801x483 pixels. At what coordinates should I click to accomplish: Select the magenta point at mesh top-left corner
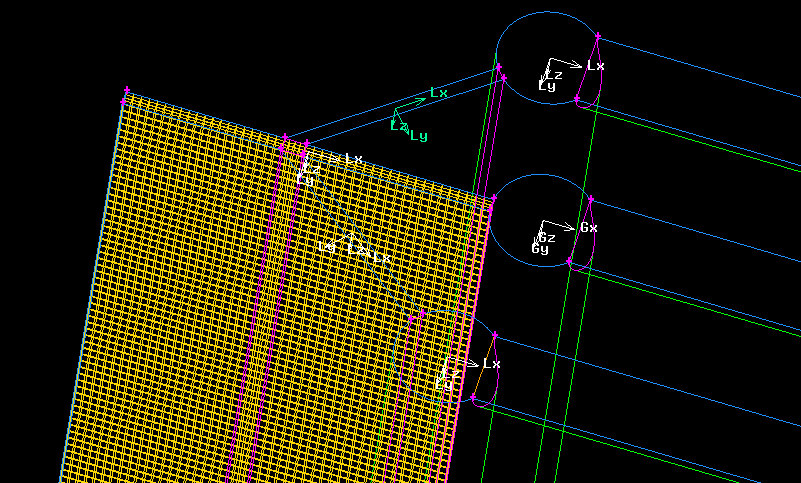click(x=126, y=91)
